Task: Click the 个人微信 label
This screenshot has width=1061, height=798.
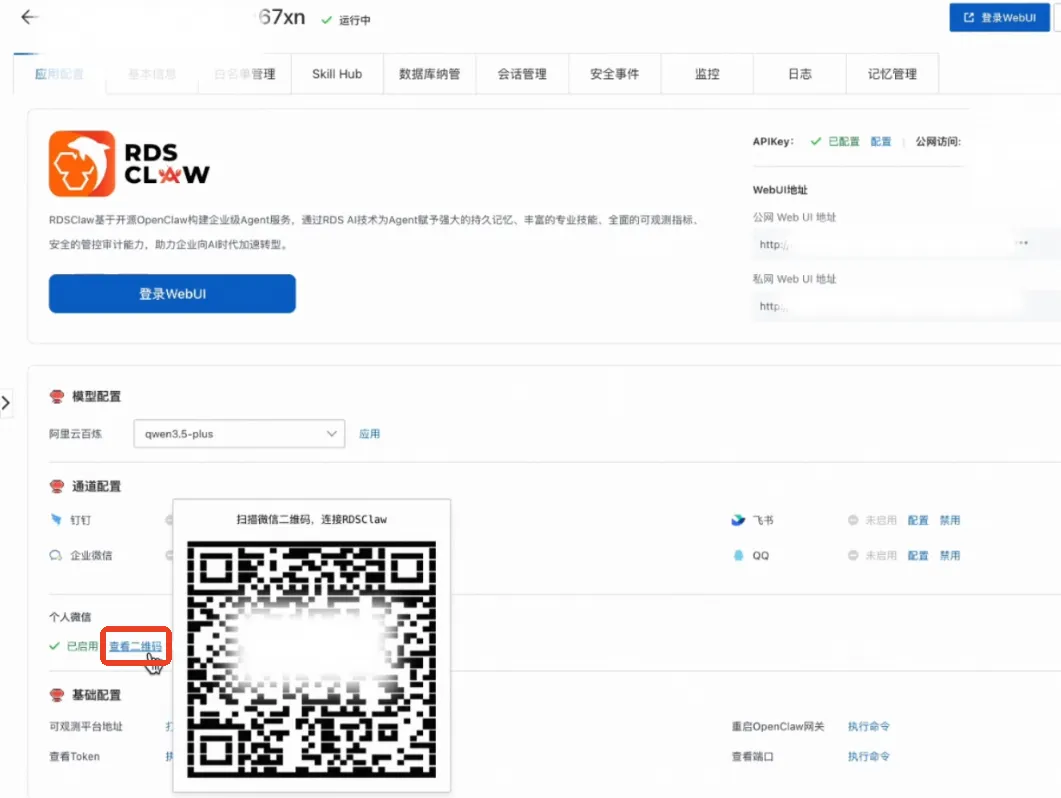Action: point(70,617)
